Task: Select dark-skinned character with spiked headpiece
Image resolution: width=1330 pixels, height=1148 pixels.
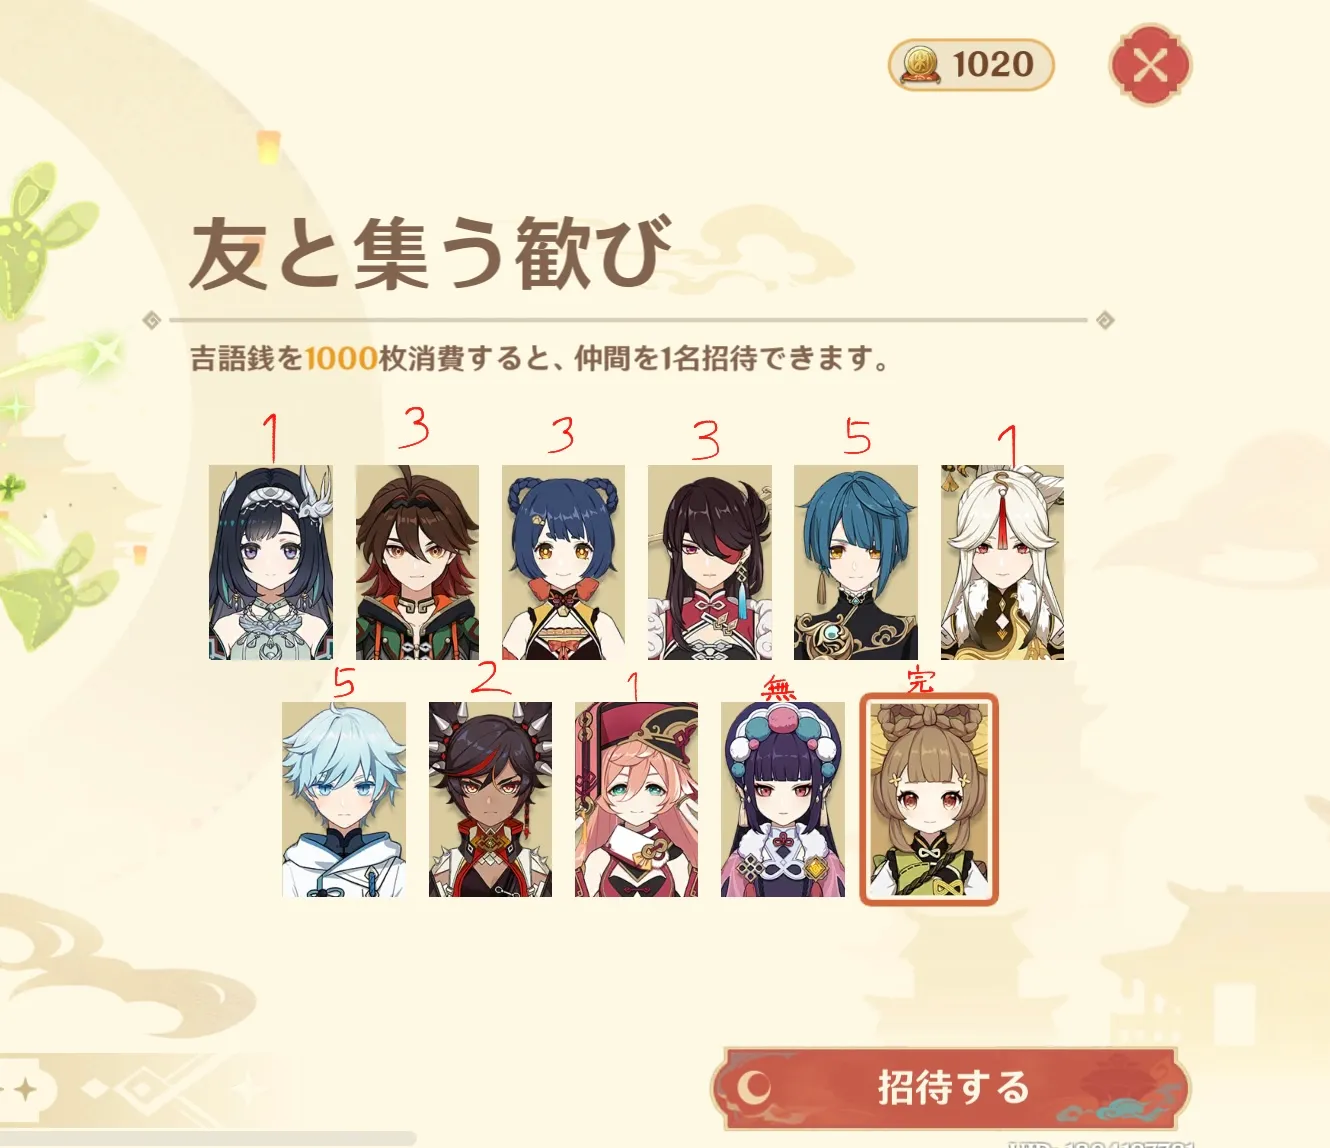Action: pyautogui.click(x=490, y=799)
